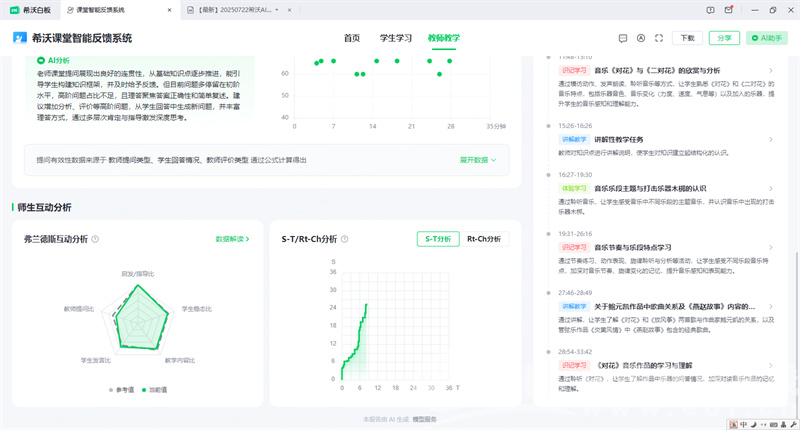Click the 学生稳态比 radar axis label
The width and height of the screenshot is (800, 430).
click(196, 309)
